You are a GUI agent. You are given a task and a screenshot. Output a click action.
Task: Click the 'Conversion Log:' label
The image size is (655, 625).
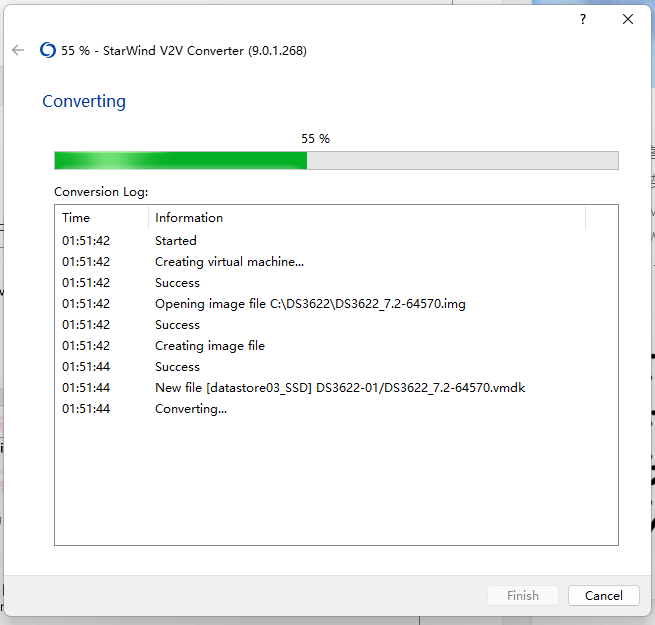click(101, 192)
